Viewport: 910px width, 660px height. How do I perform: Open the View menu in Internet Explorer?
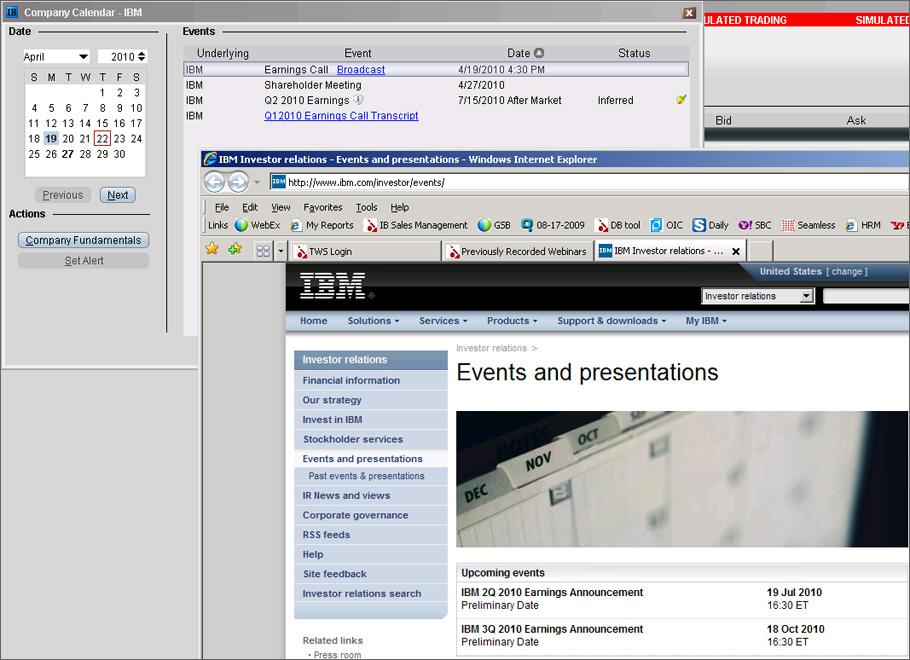pos(280,207)
